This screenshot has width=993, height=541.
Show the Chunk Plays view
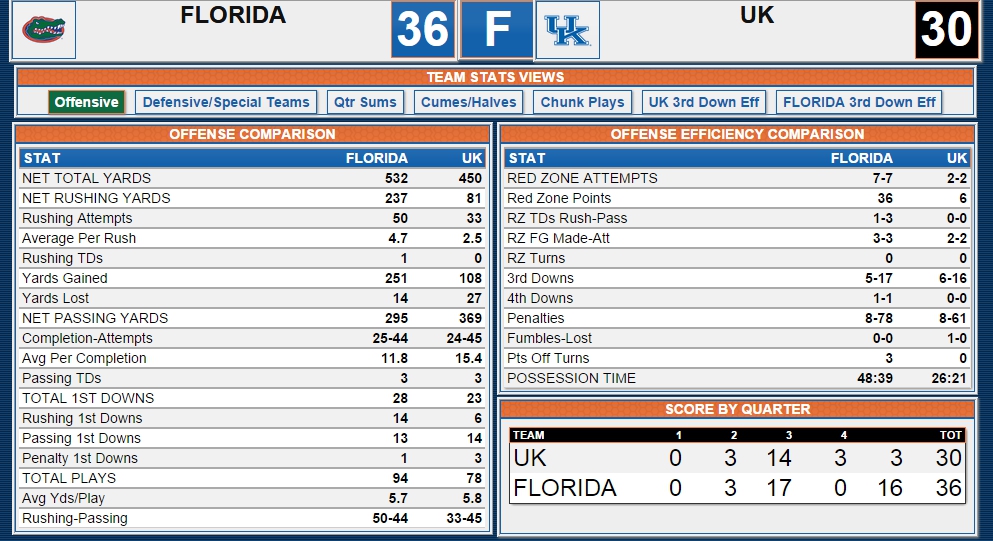583,102
